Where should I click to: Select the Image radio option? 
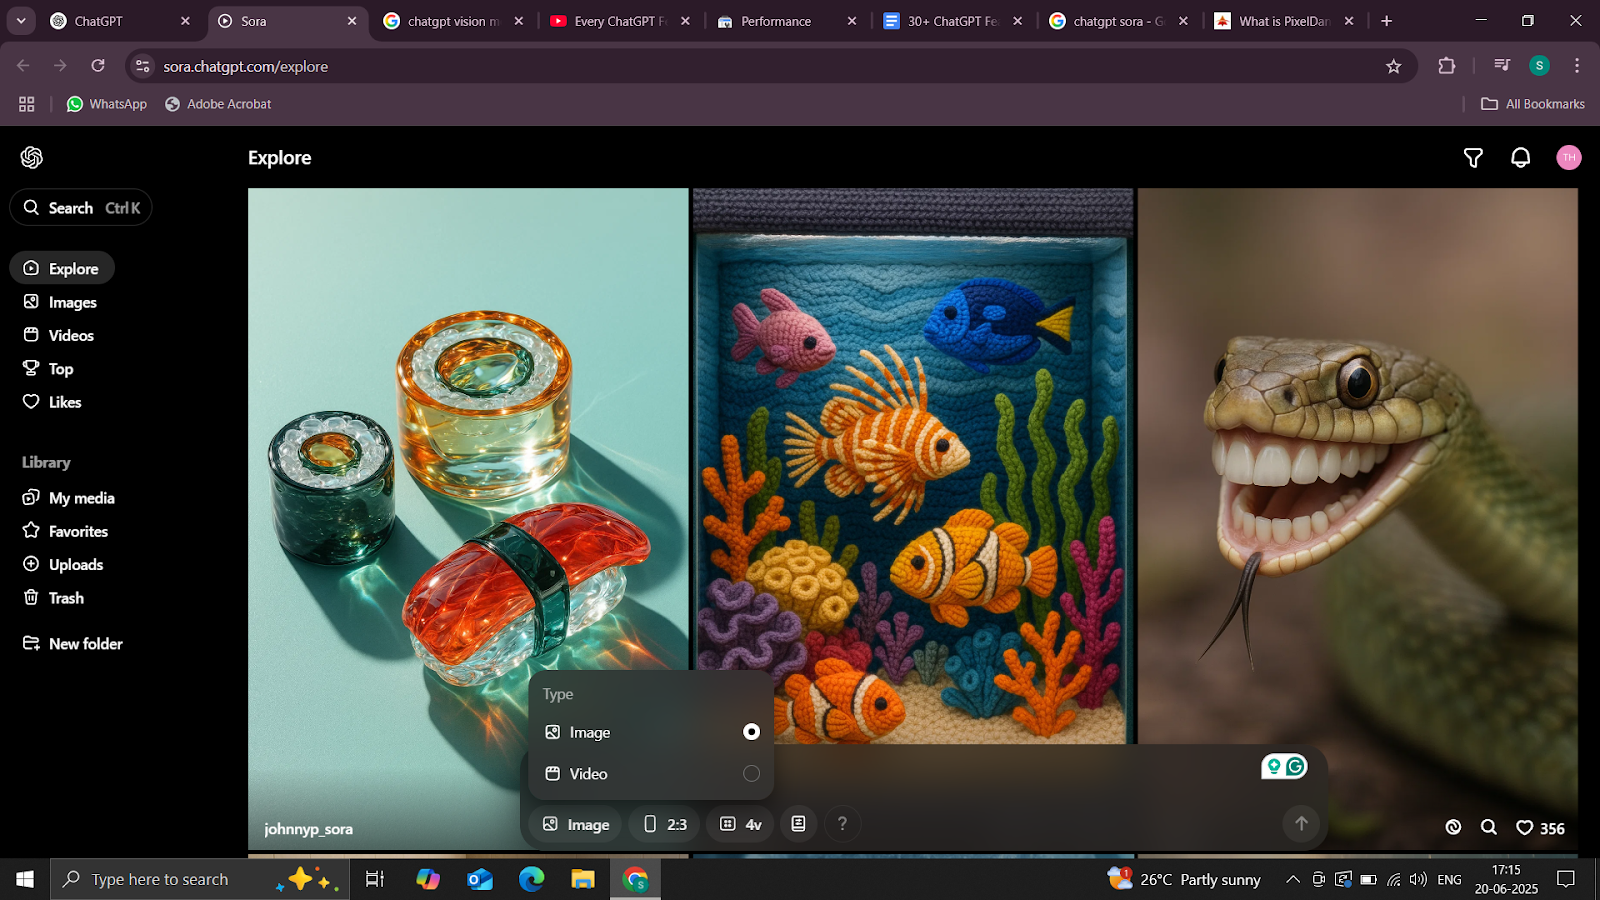[751, 732]
